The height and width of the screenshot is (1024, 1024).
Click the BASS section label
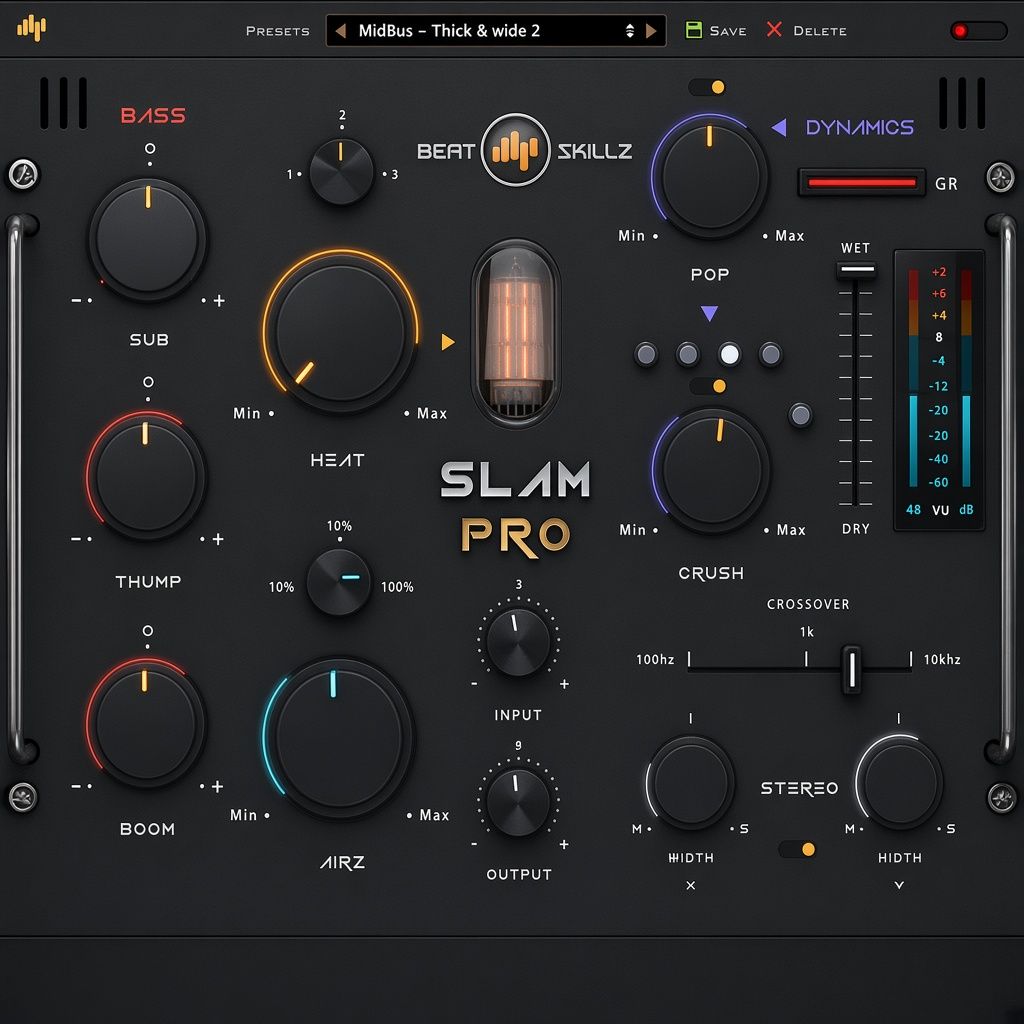tap(153, 116)
